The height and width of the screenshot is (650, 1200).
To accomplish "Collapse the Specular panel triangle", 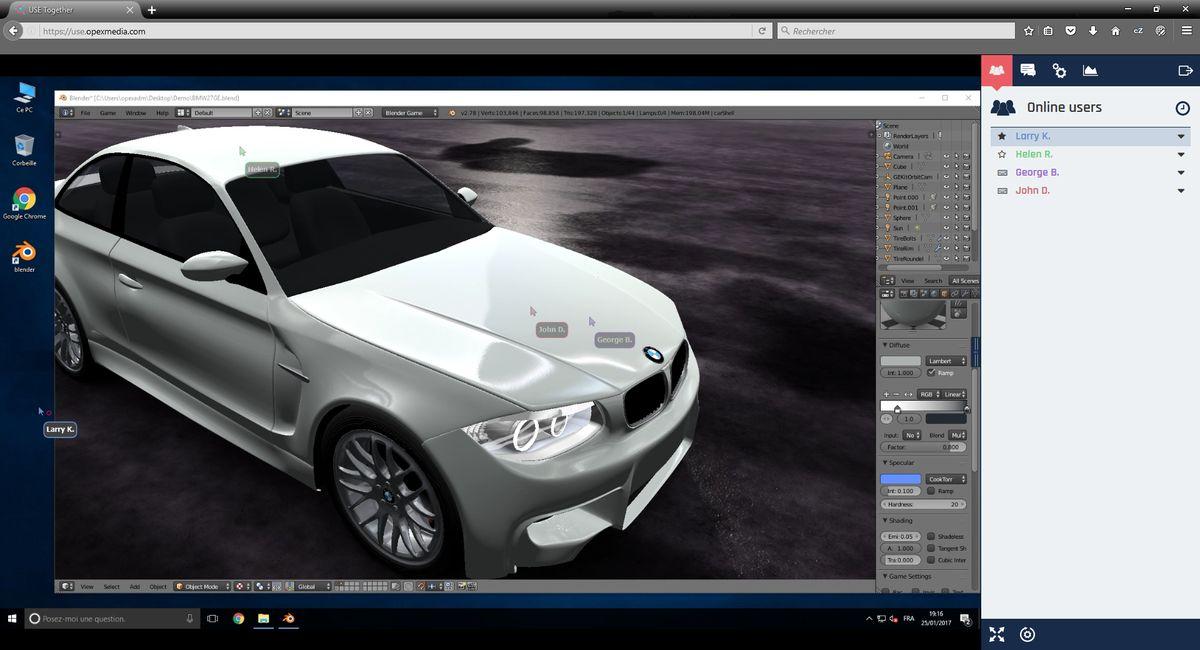I will 885,463.
